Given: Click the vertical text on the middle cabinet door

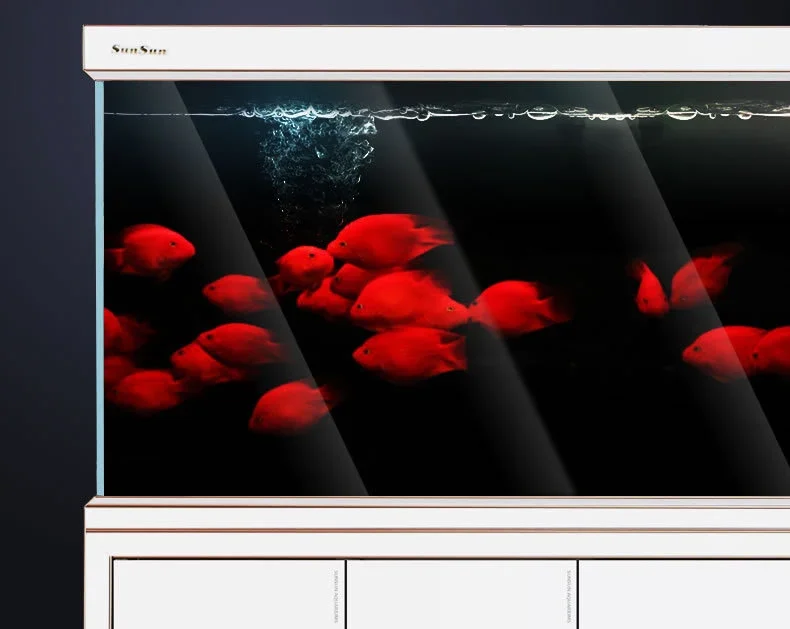Looking at the screenshot, I should pyautogui.click(x=569, y=596).
